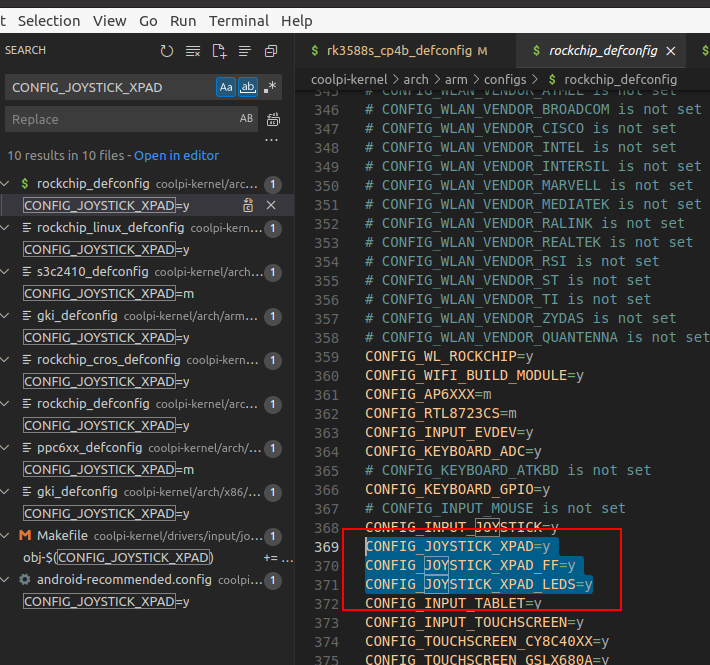Open s3c2410_defconfig match CONFIG_JOYSTICK_XPAD=m

[109, 293]
